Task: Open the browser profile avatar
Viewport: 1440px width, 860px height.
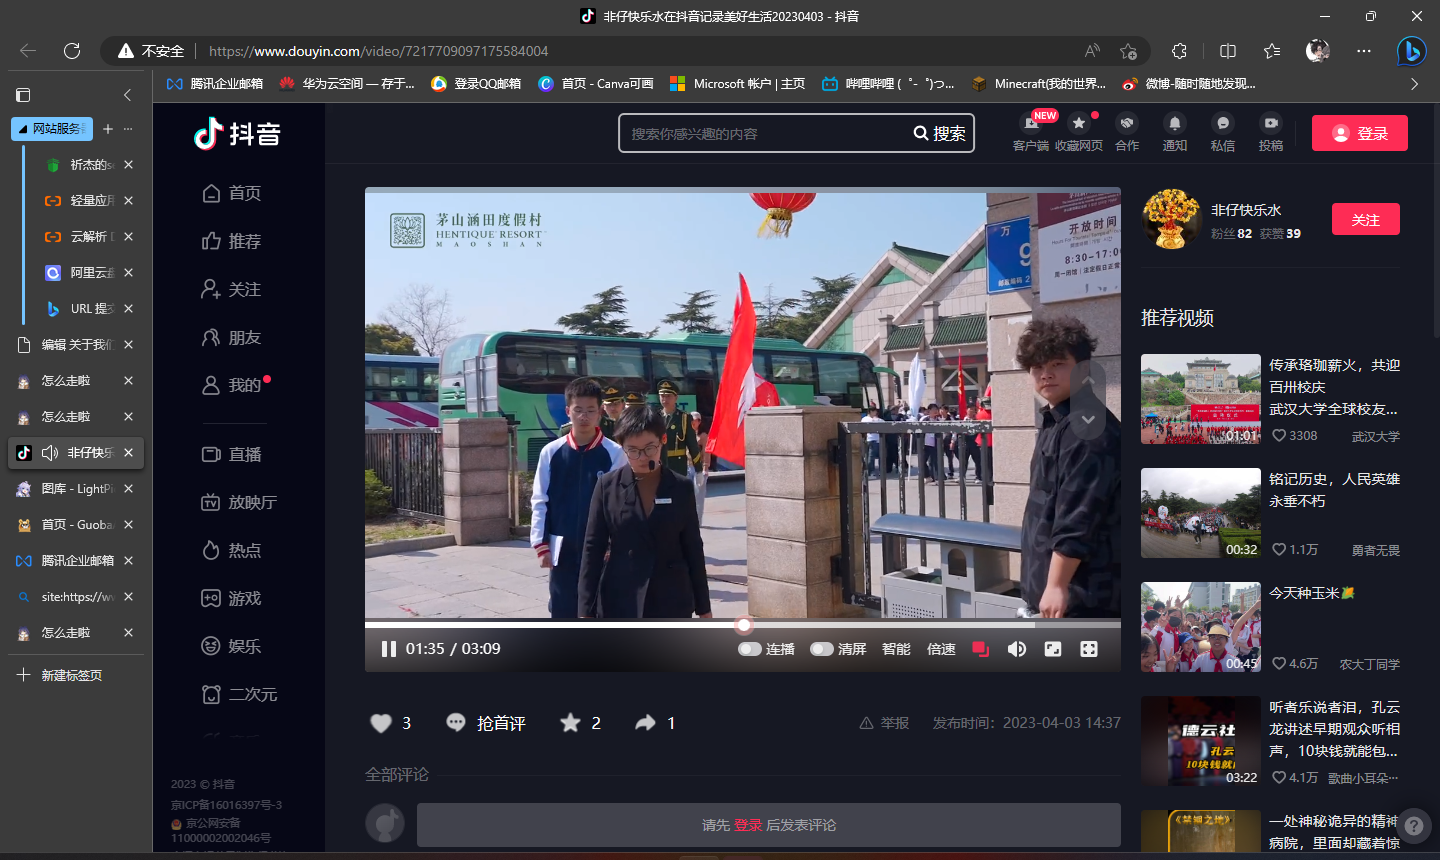Action: (x=1318, y=51)
